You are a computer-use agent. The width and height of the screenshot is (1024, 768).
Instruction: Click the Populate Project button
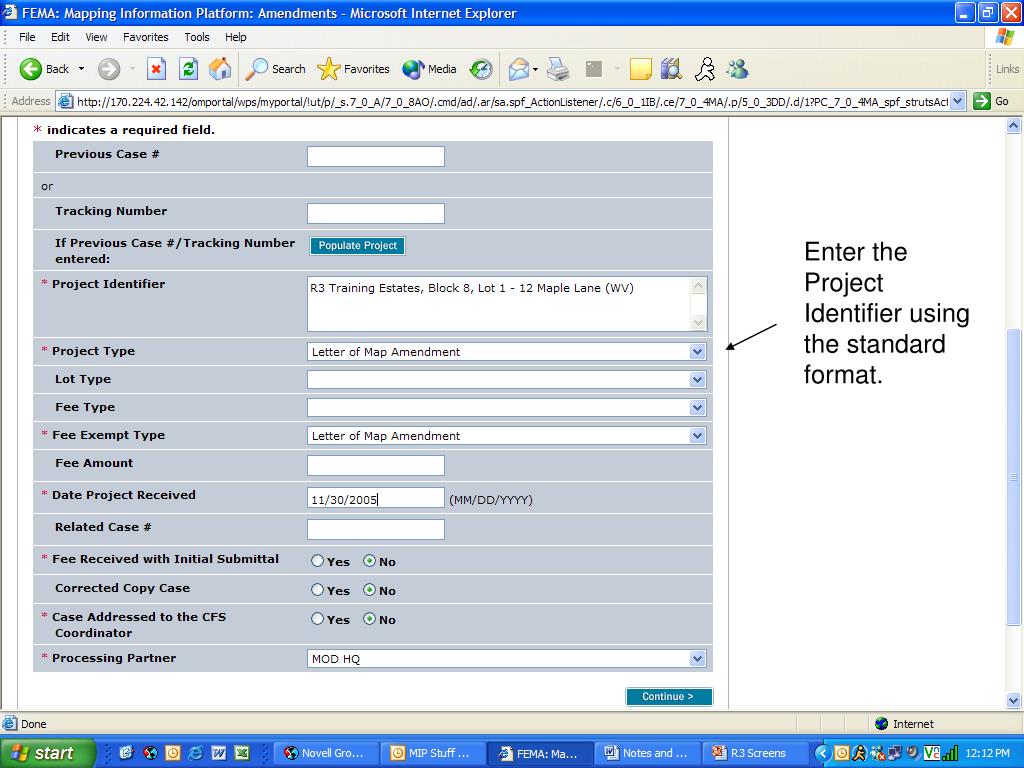pyautogui.click(x=357, y=246)
